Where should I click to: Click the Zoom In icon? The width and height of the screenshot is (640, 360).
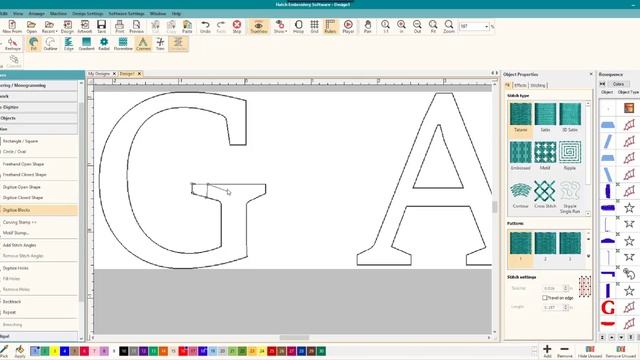click(x=401, y=27)
